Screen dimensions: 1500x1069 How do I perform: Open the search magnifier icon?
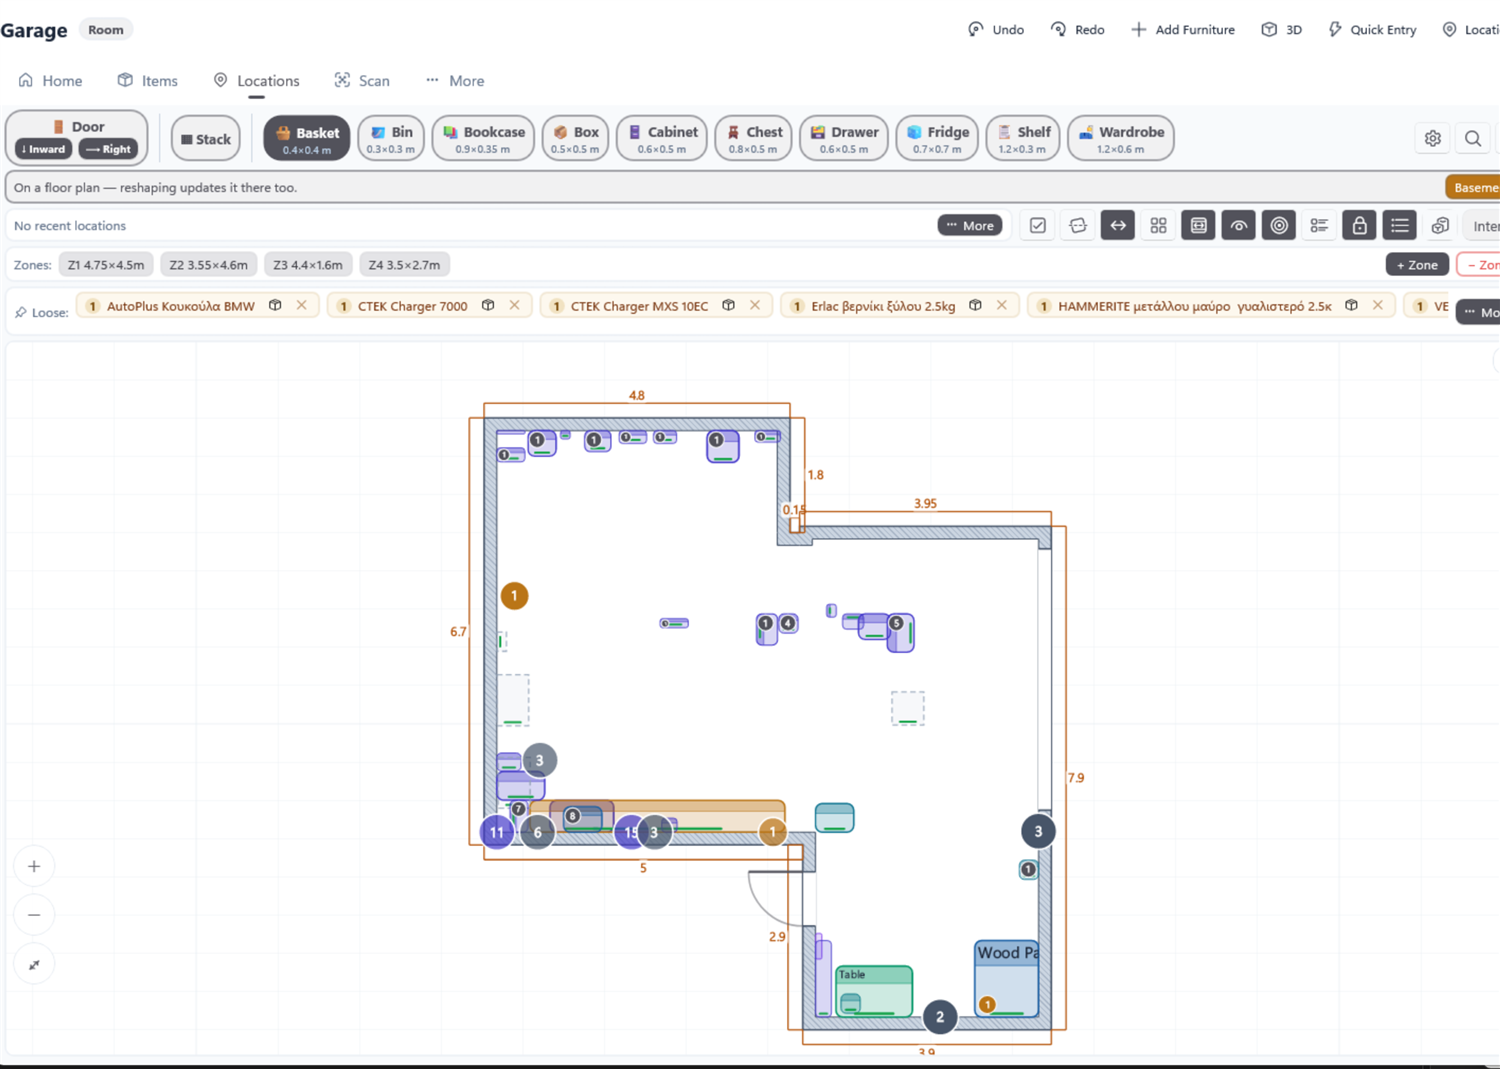coord(1473,139)
